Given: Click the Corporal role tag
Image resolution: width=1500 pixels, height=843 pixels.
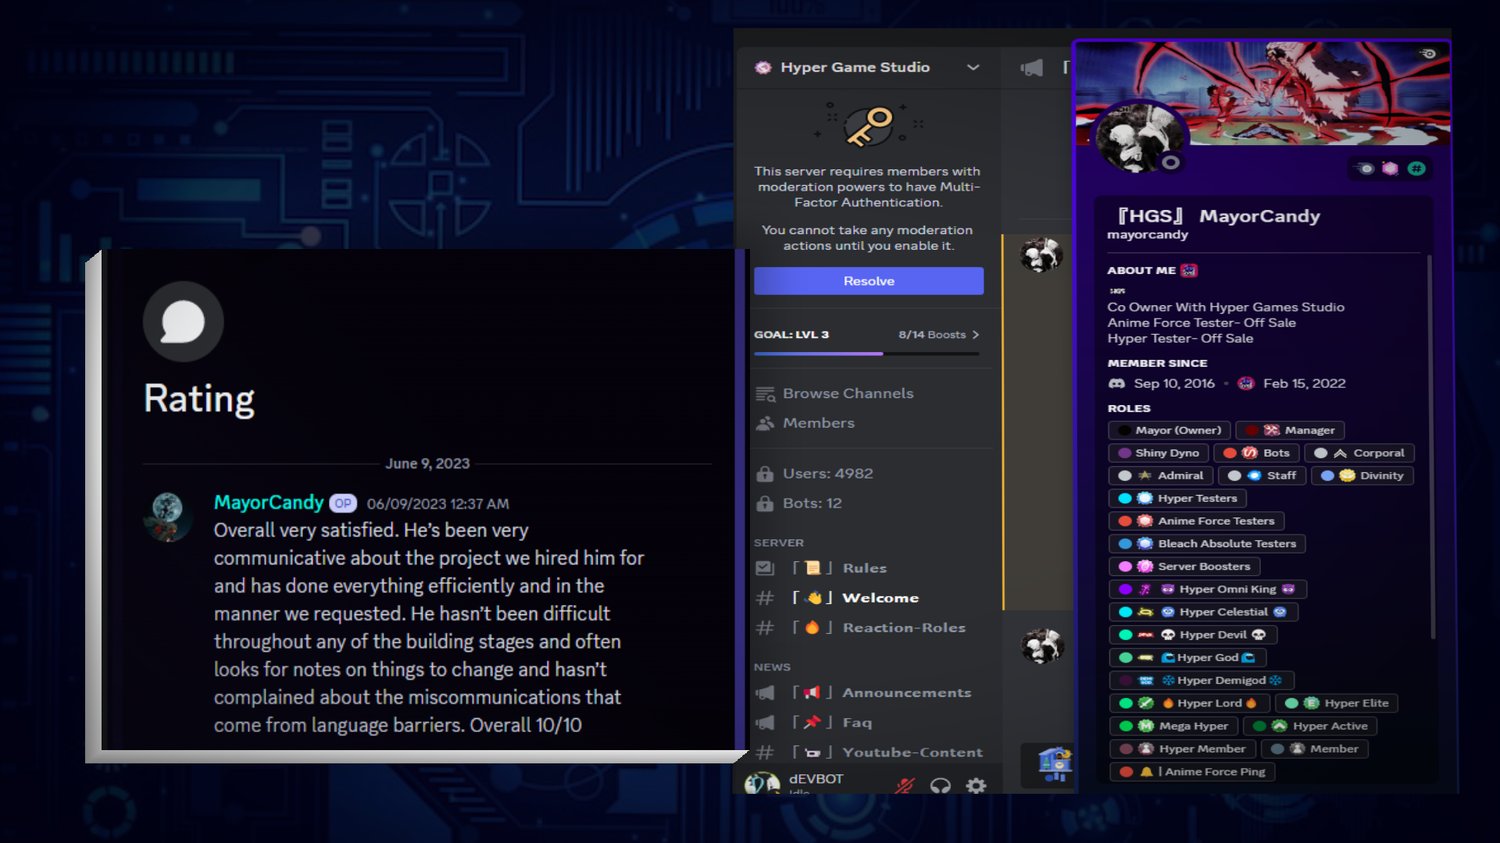Looking at the screenshot, I should coord(1359,453).
